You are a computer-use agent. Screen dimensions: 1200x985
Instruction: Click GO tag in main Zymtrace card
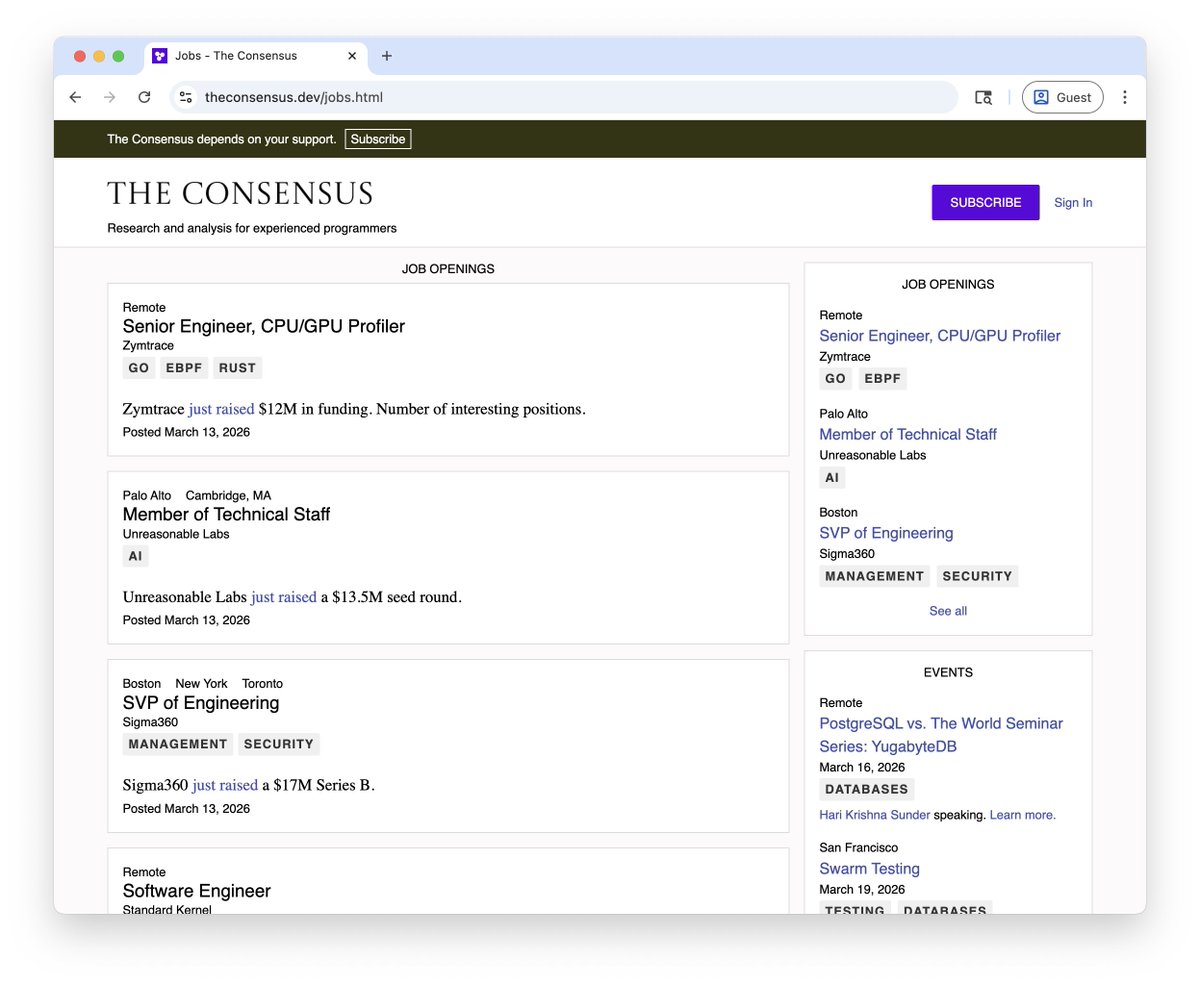pyautogui.click(x=139, y=368)
